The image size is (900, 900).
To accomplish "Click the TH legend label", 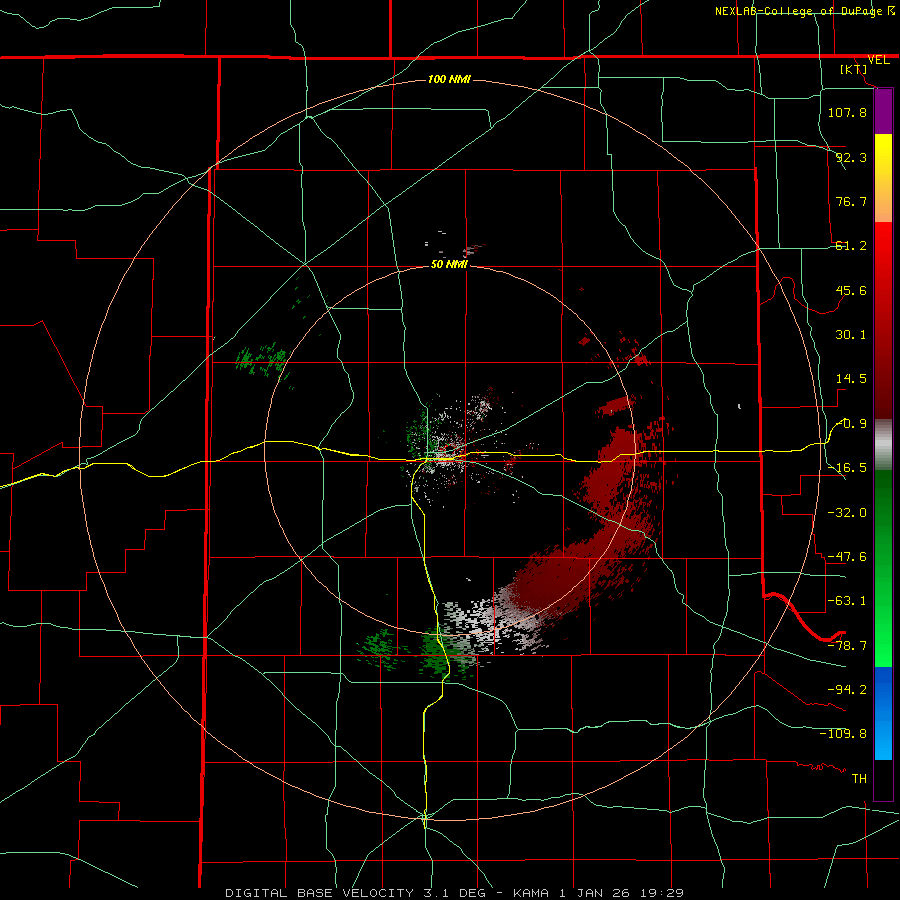I will click(x=859, y=779).
